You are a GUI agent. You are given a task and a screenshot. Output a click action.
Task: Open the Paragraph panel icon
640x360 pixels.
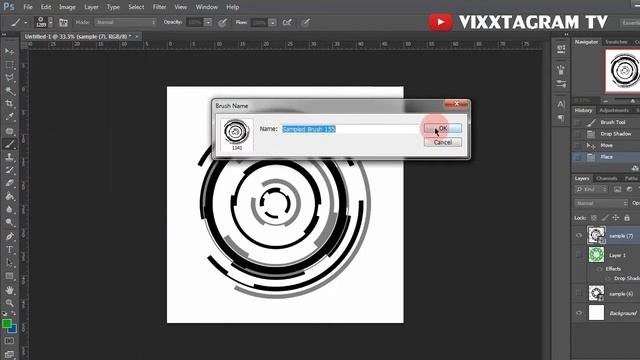(x=561, y=118)
